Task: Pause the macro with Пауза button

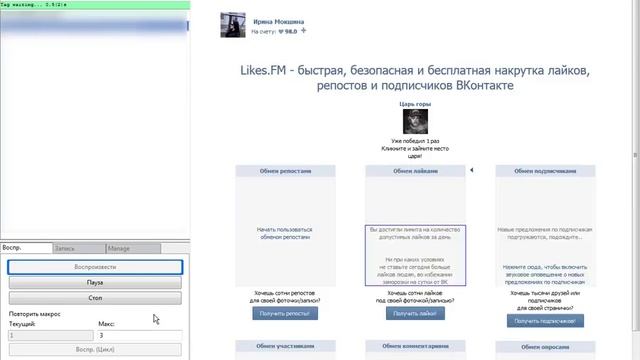Action: tap(95, 282)
